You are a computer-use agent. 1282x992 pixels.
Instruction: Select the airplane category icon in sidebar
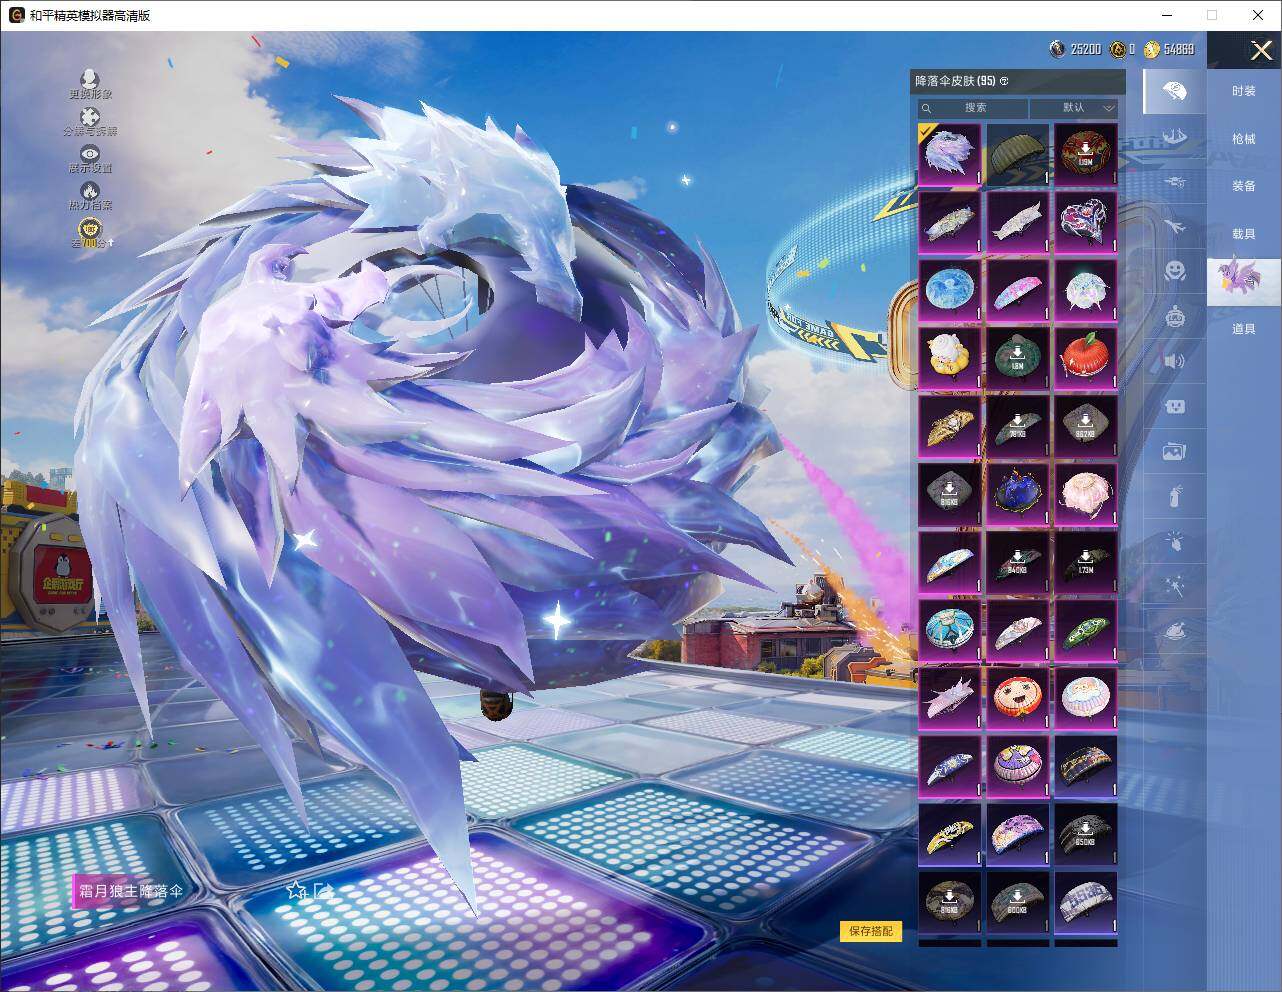coord(1175,227)
